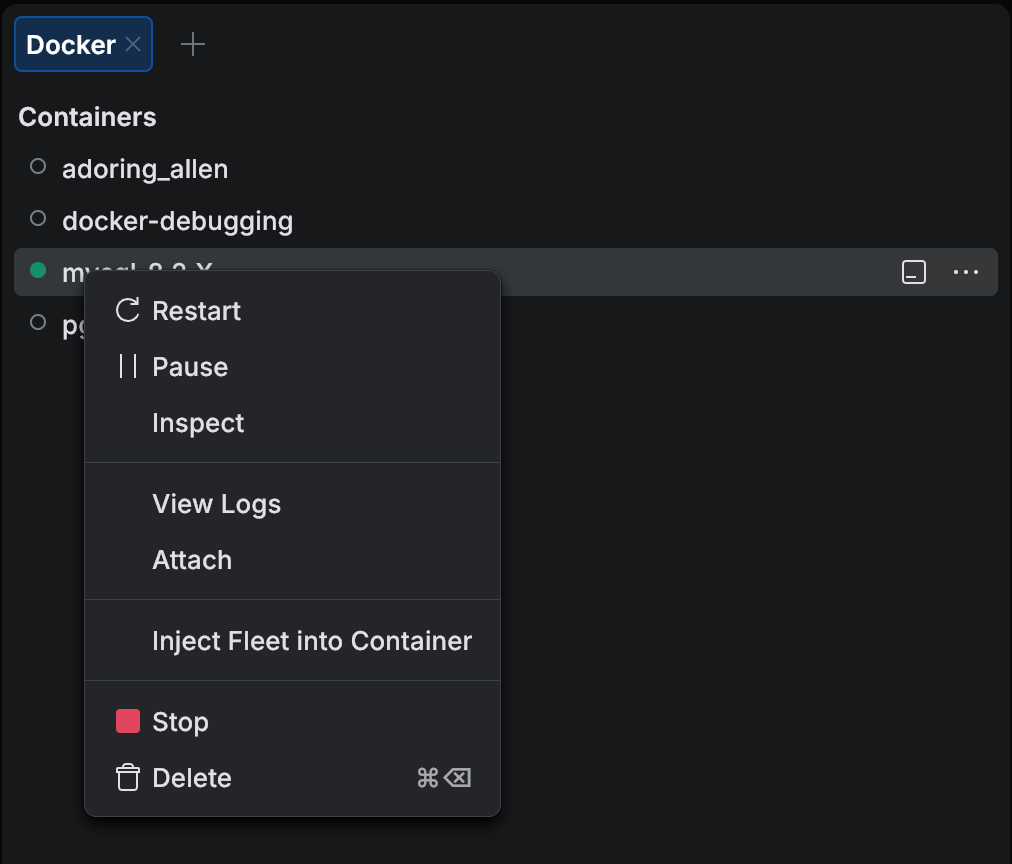This screenshot has height=864, width=1012.
Task: Click the pg container entry
Action: tap(72, 324)
